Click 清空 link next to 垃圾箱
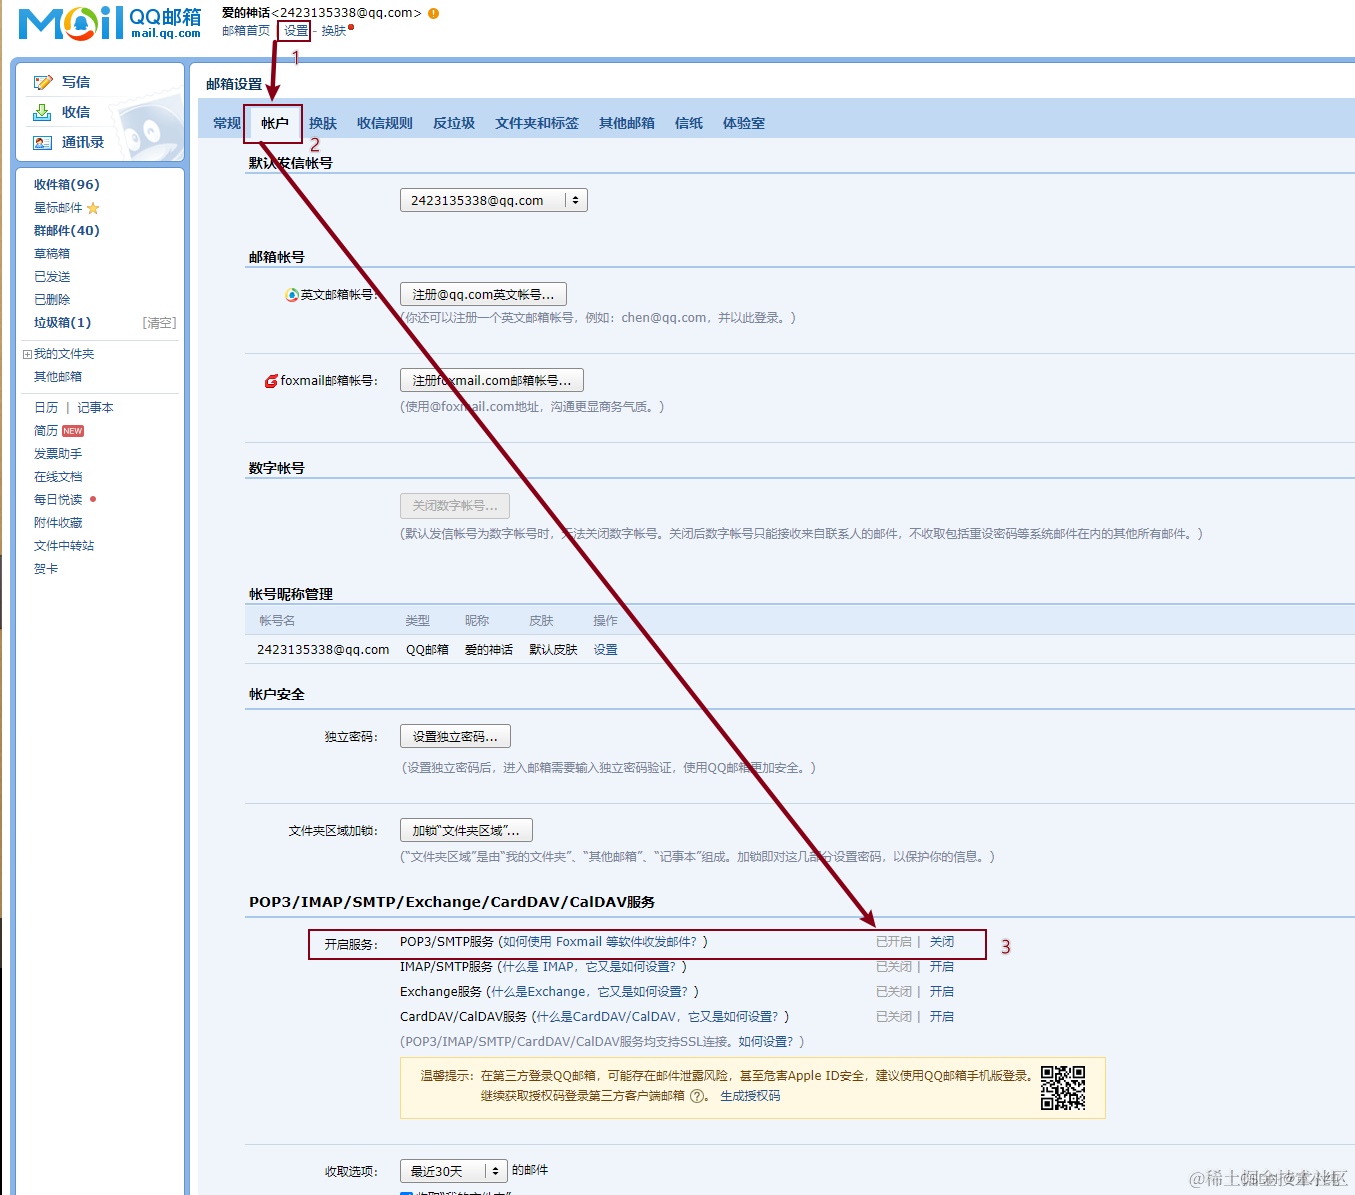Screen dimensions: 1355x1195 pos(159,323)
